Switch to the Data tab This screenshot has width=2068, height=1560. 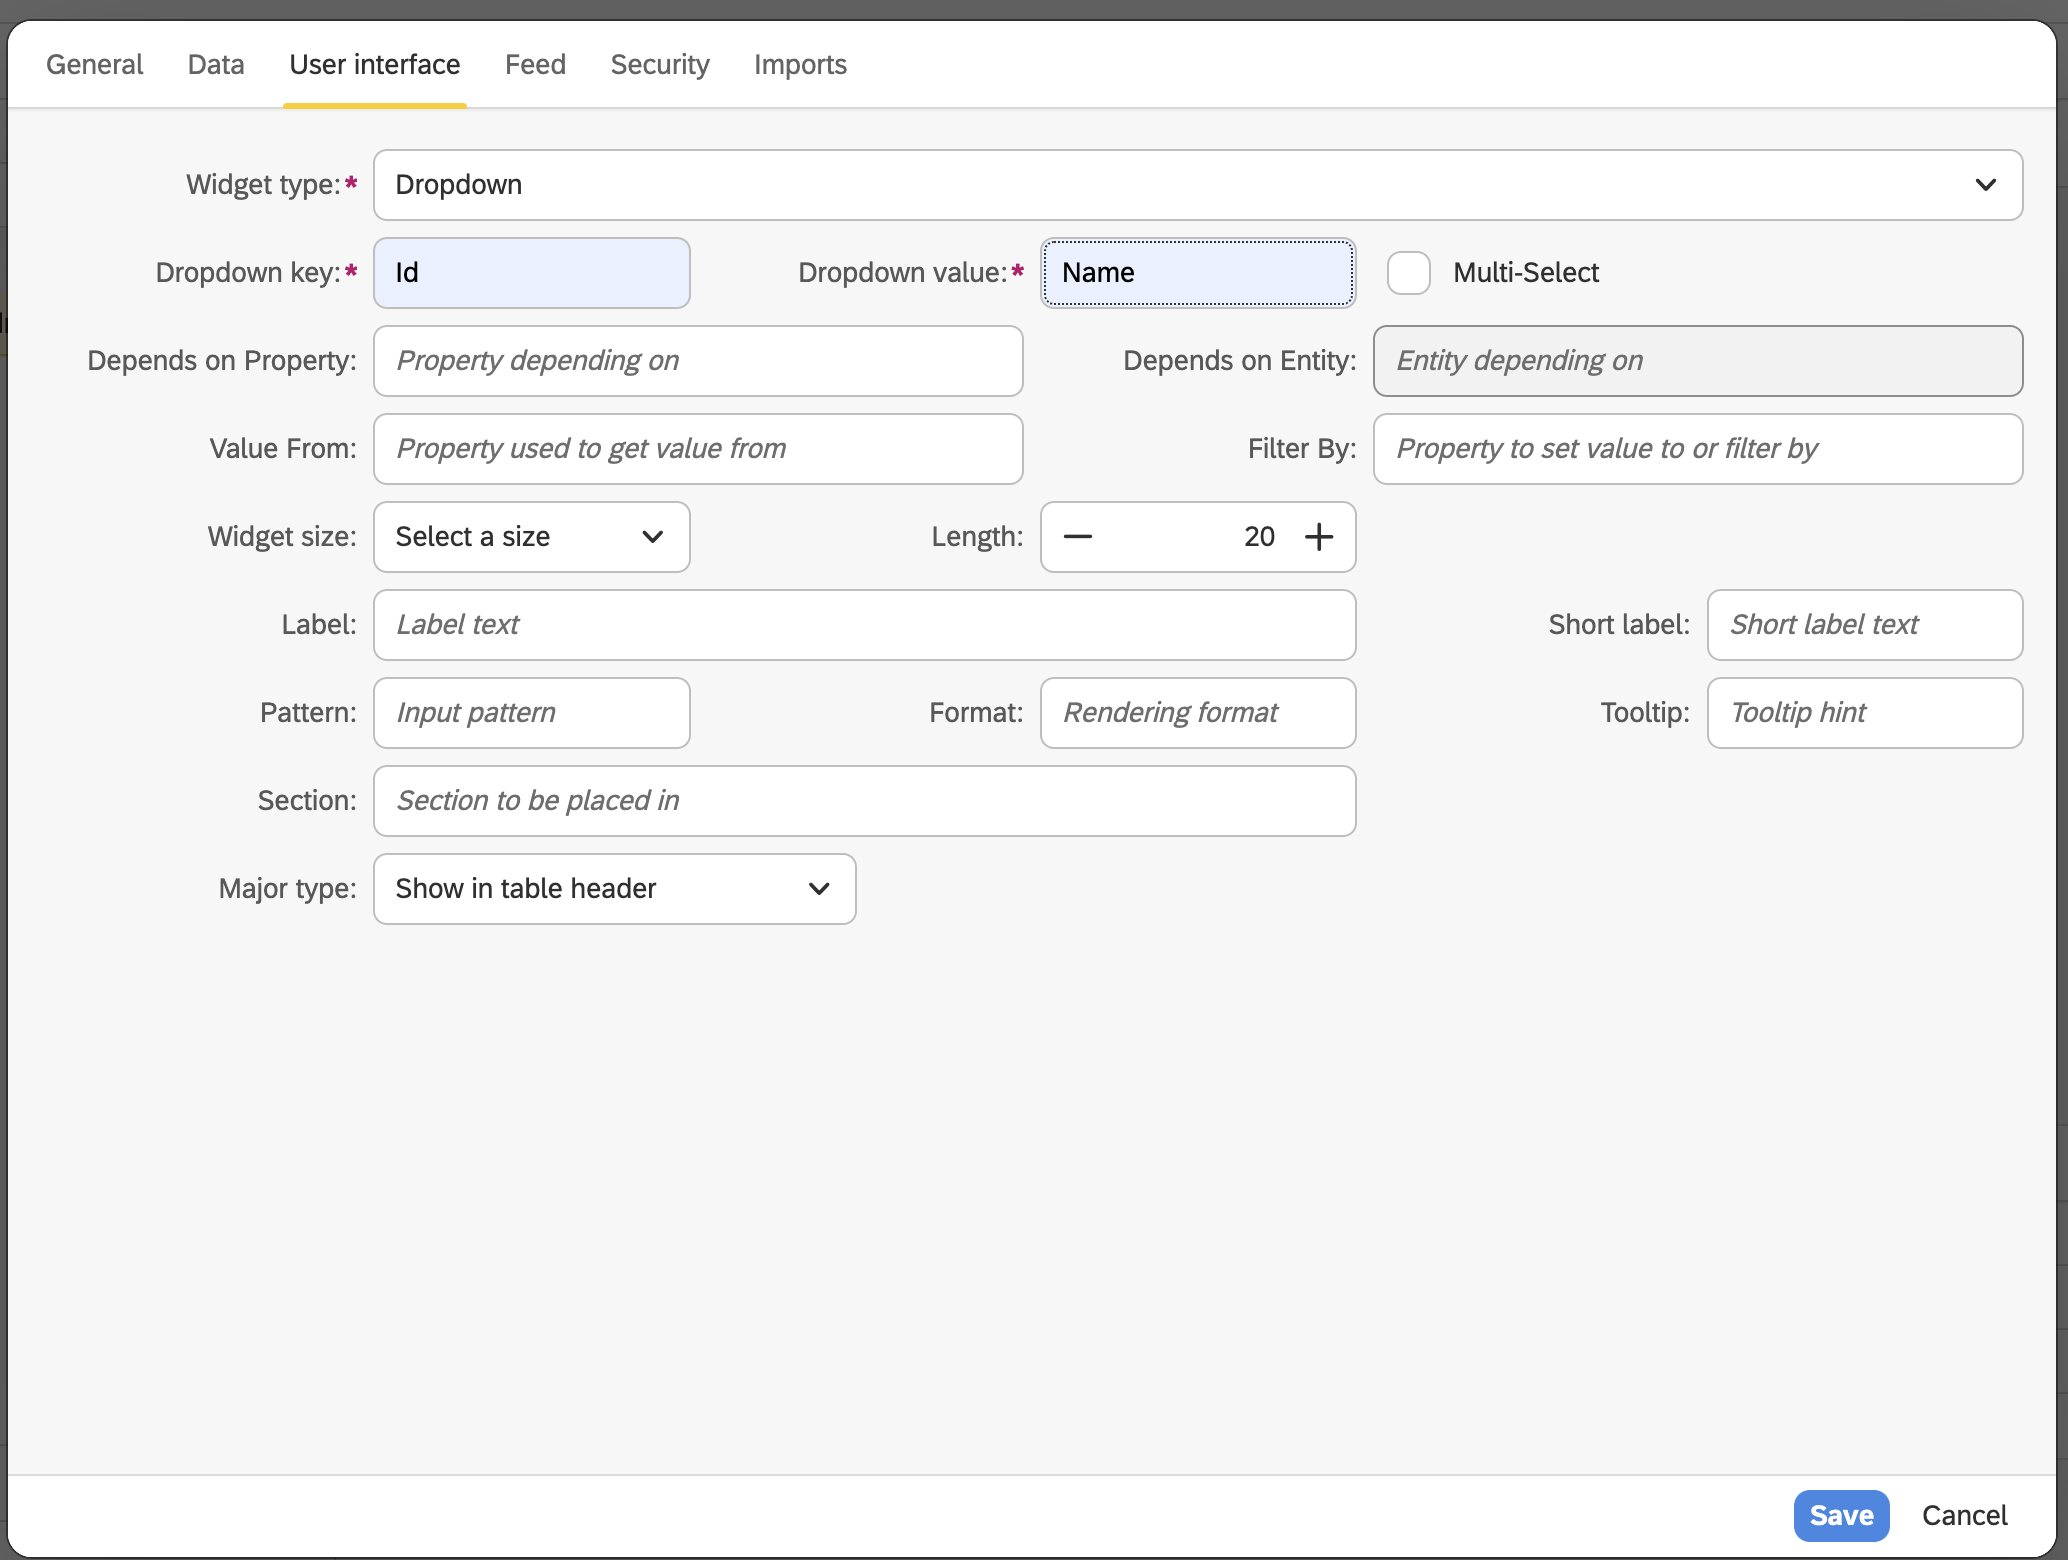[x=216, y=65]
